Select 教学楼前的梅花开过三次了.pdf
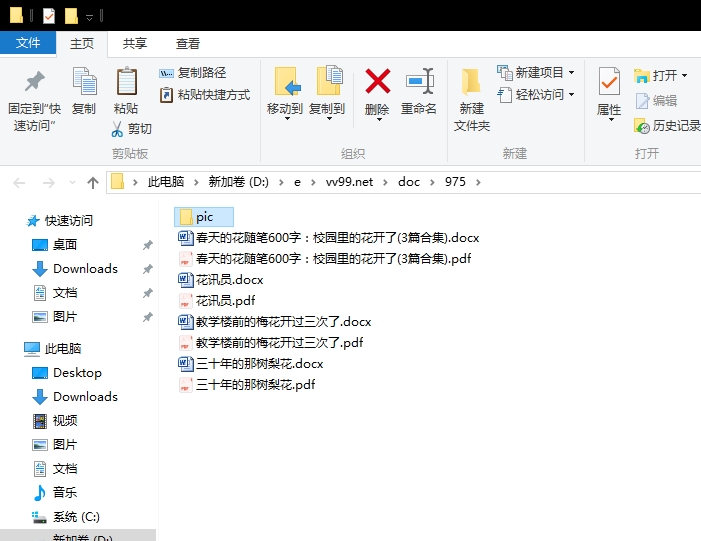The image size is (701, 541). point(271,343)
